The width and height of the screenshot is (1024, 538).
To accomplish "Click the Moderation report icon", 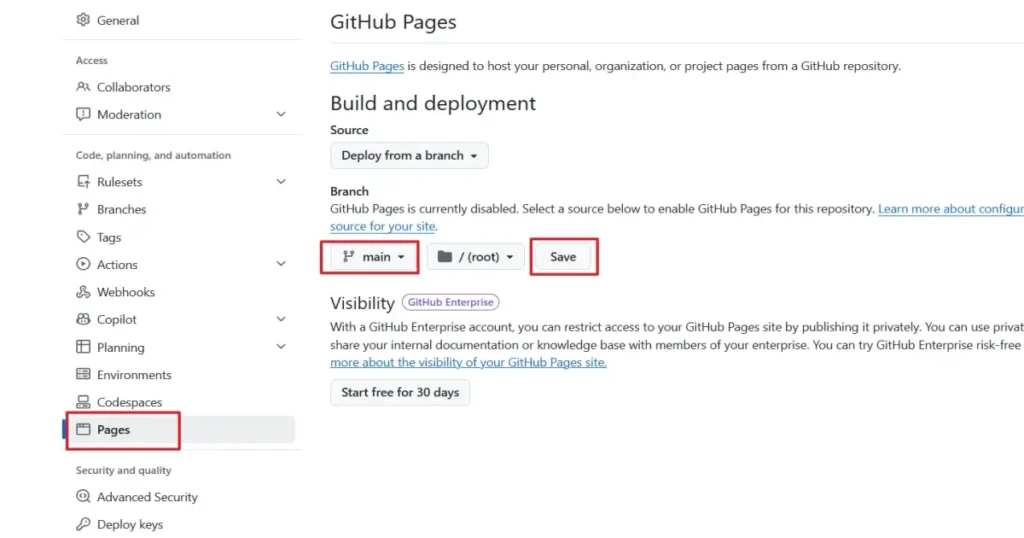I will (83, 114).
